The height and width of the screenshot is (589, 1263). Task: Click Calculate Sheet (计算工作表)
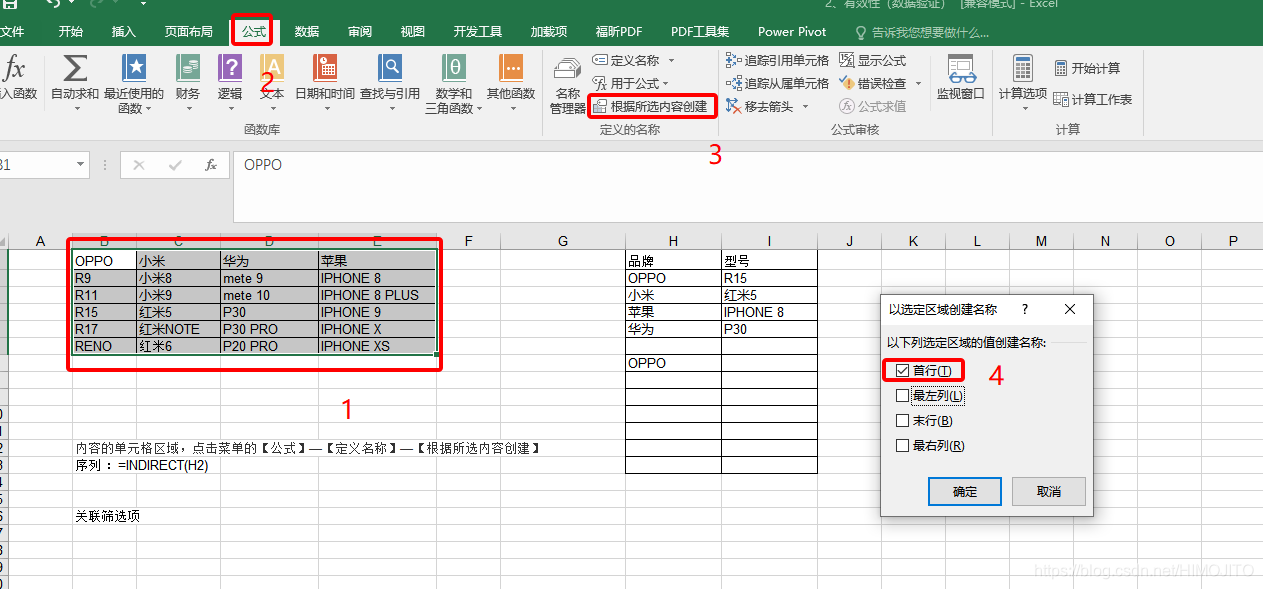click(1093, 99)
